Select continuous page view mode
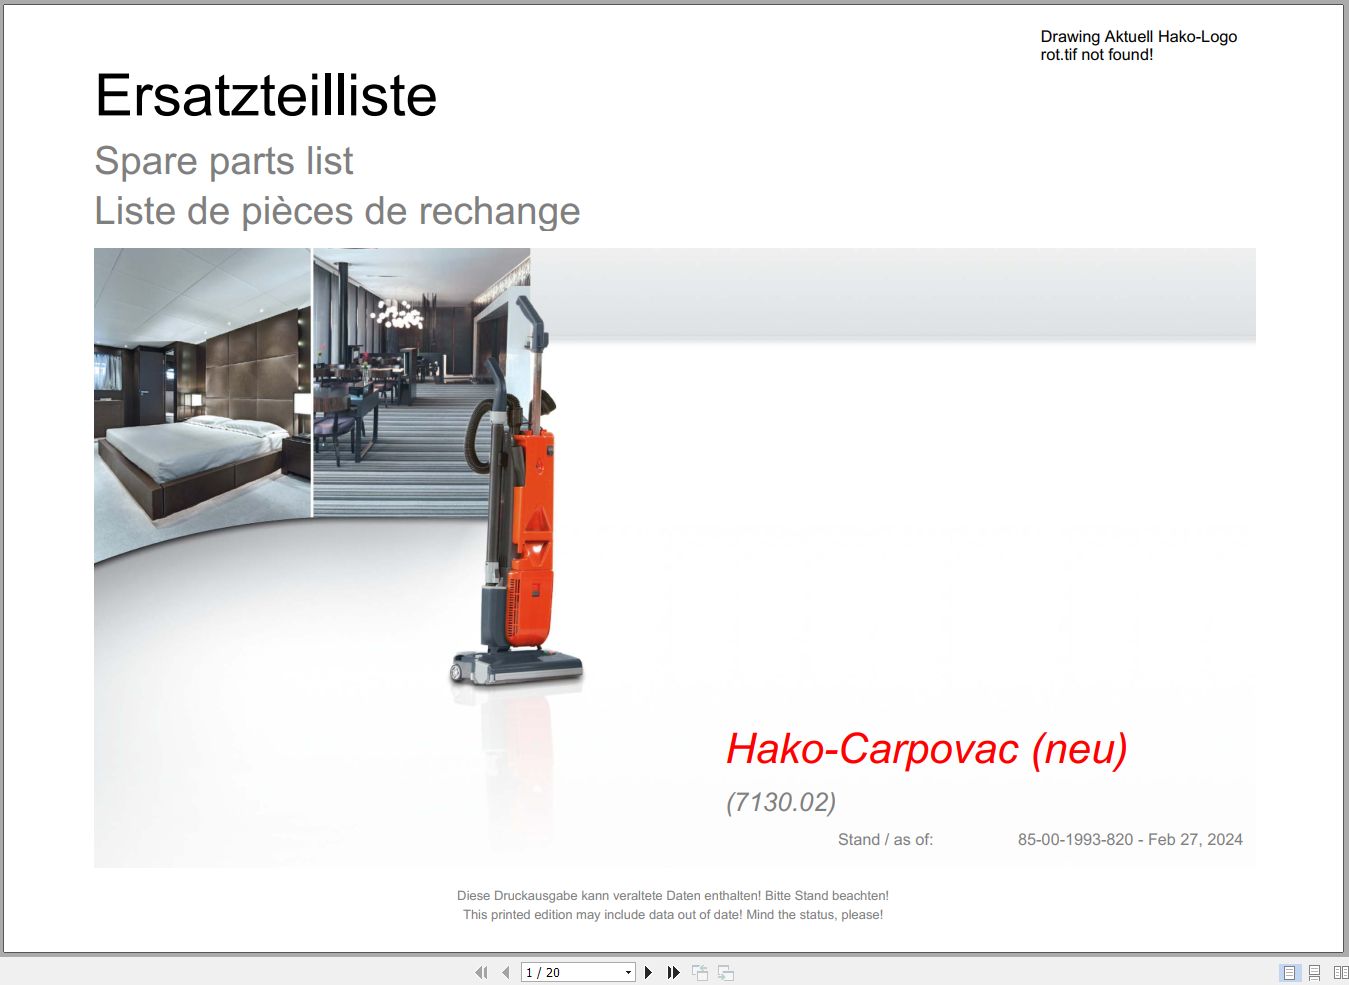Screen dimensions: 1349x985 tap(1315, 972)
